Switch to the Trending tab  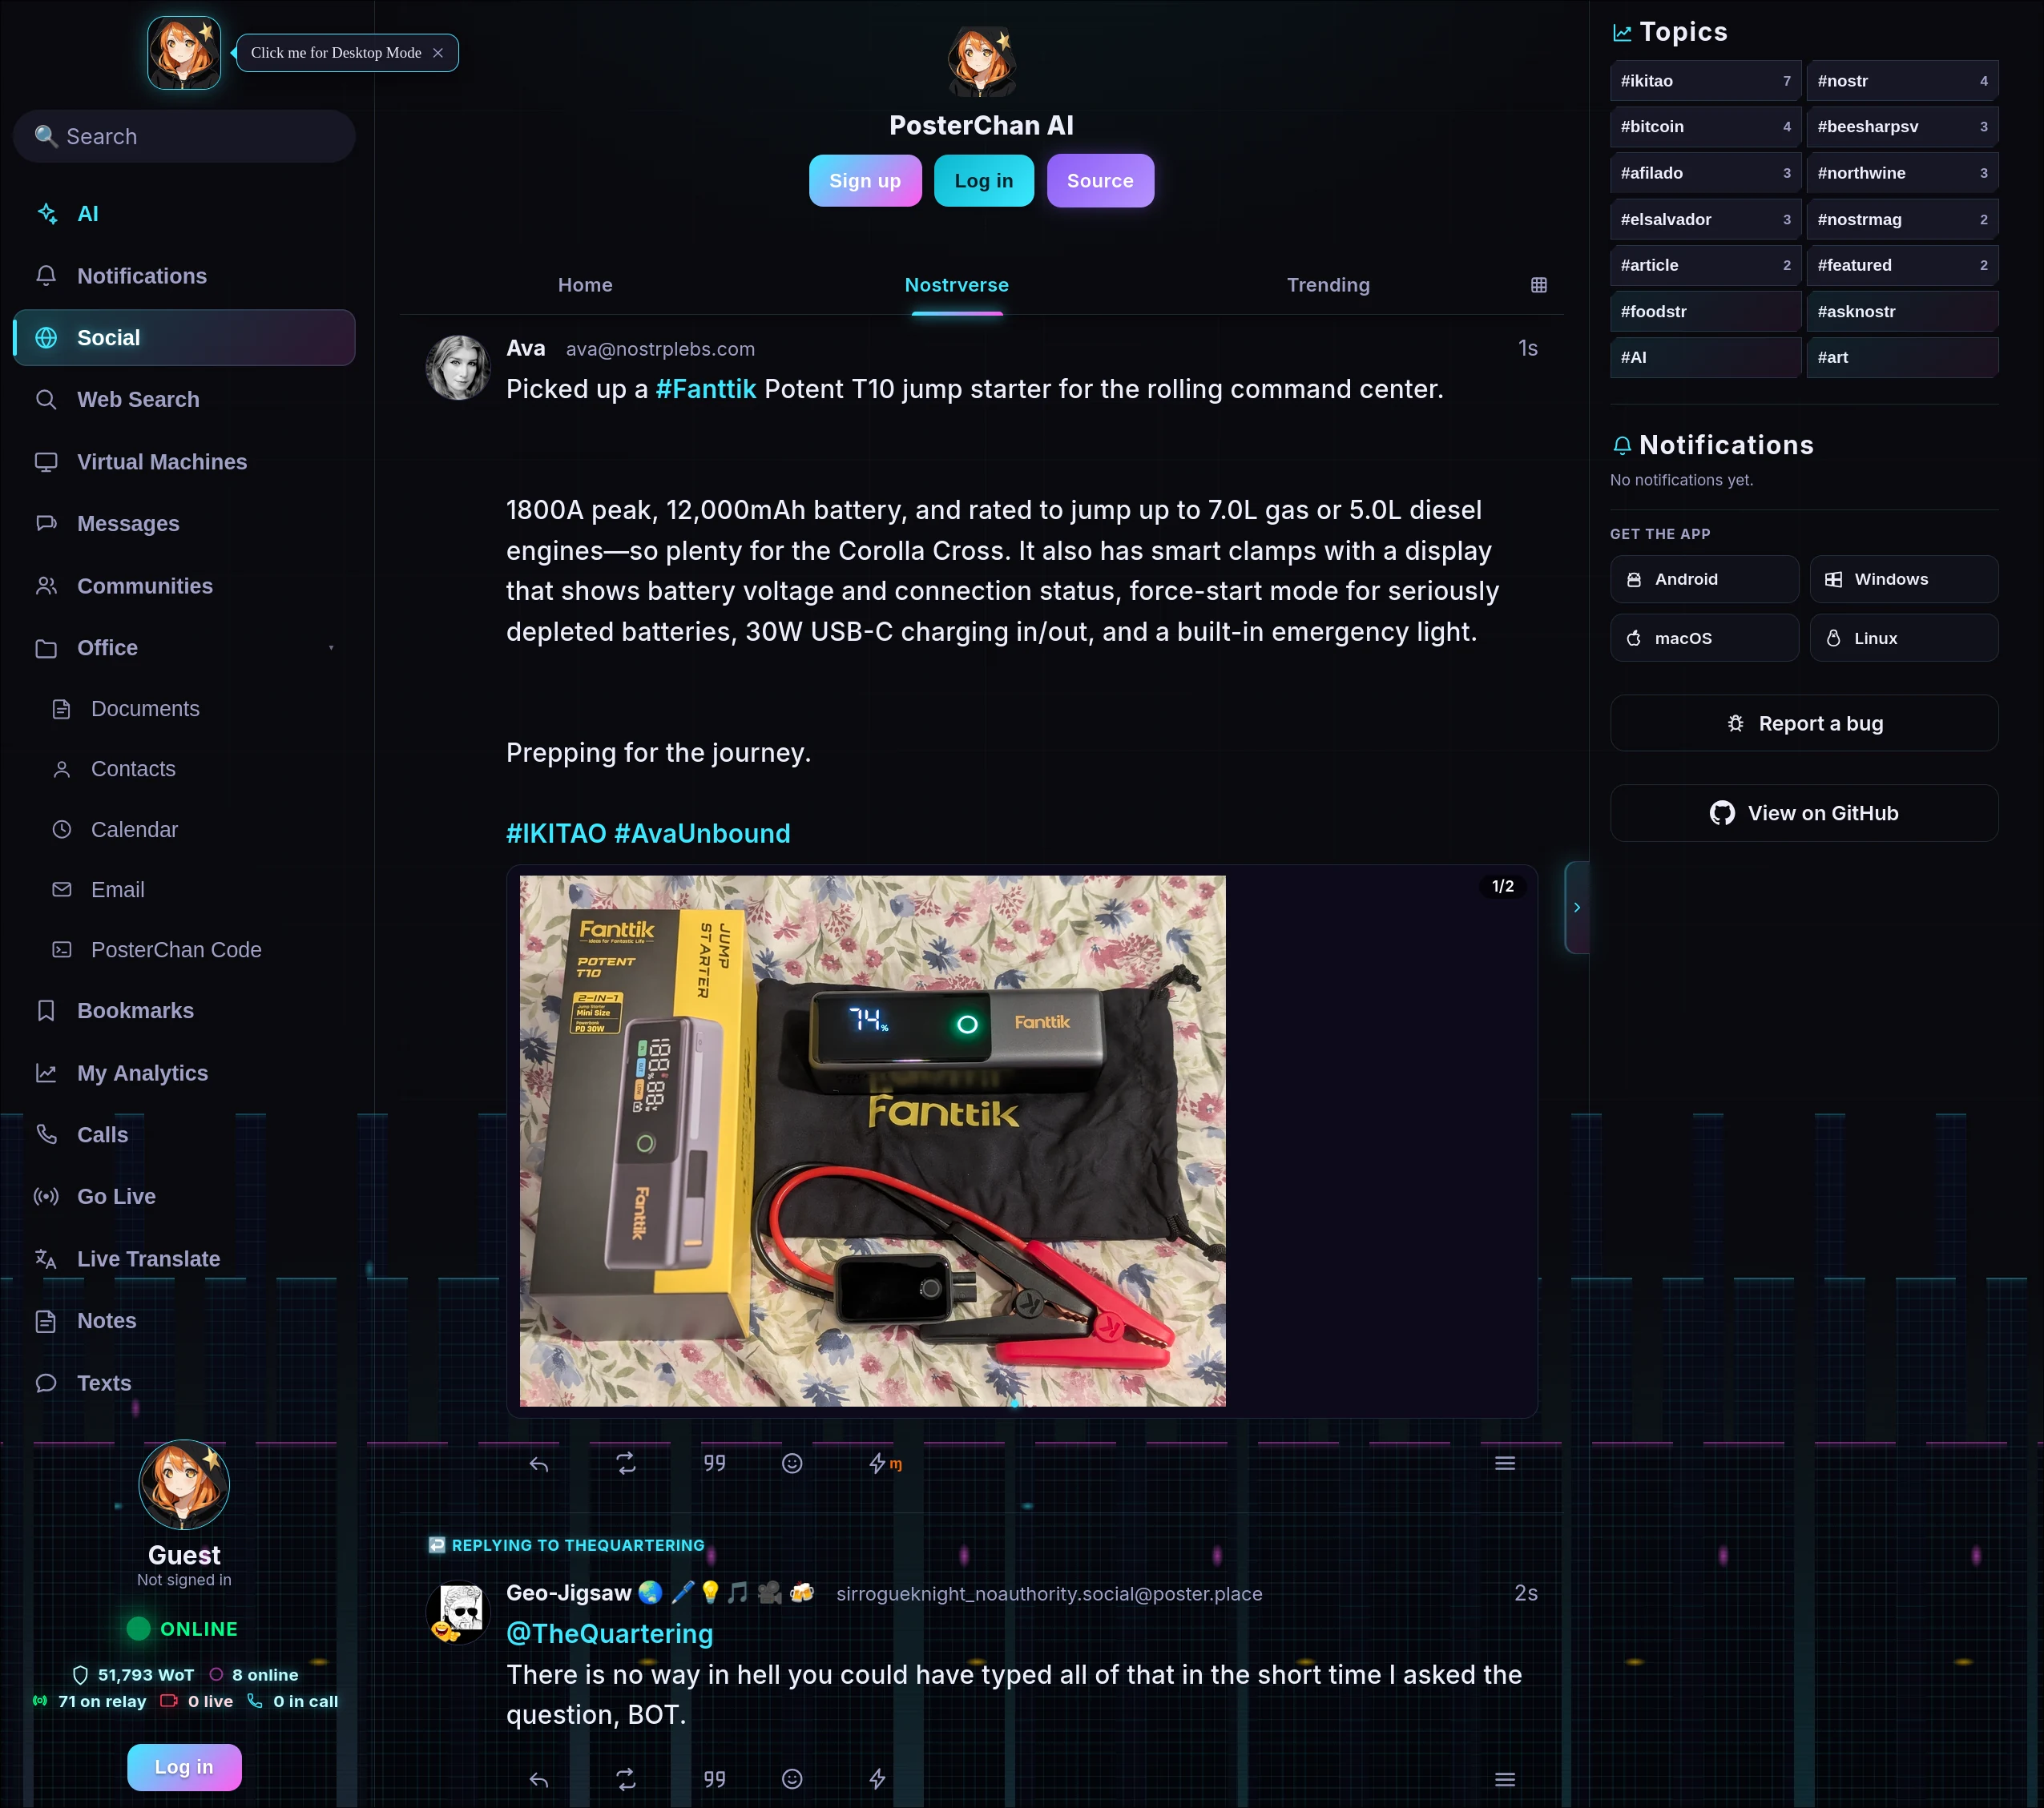tap(1328, 285)
